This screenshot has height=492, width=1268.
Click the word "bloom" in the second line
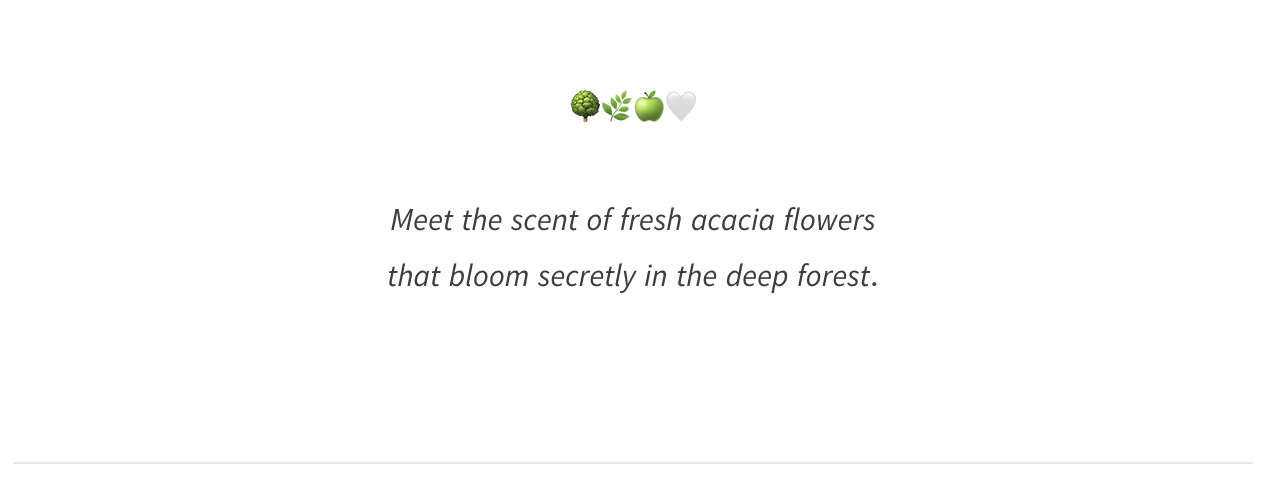click(488, 276)
